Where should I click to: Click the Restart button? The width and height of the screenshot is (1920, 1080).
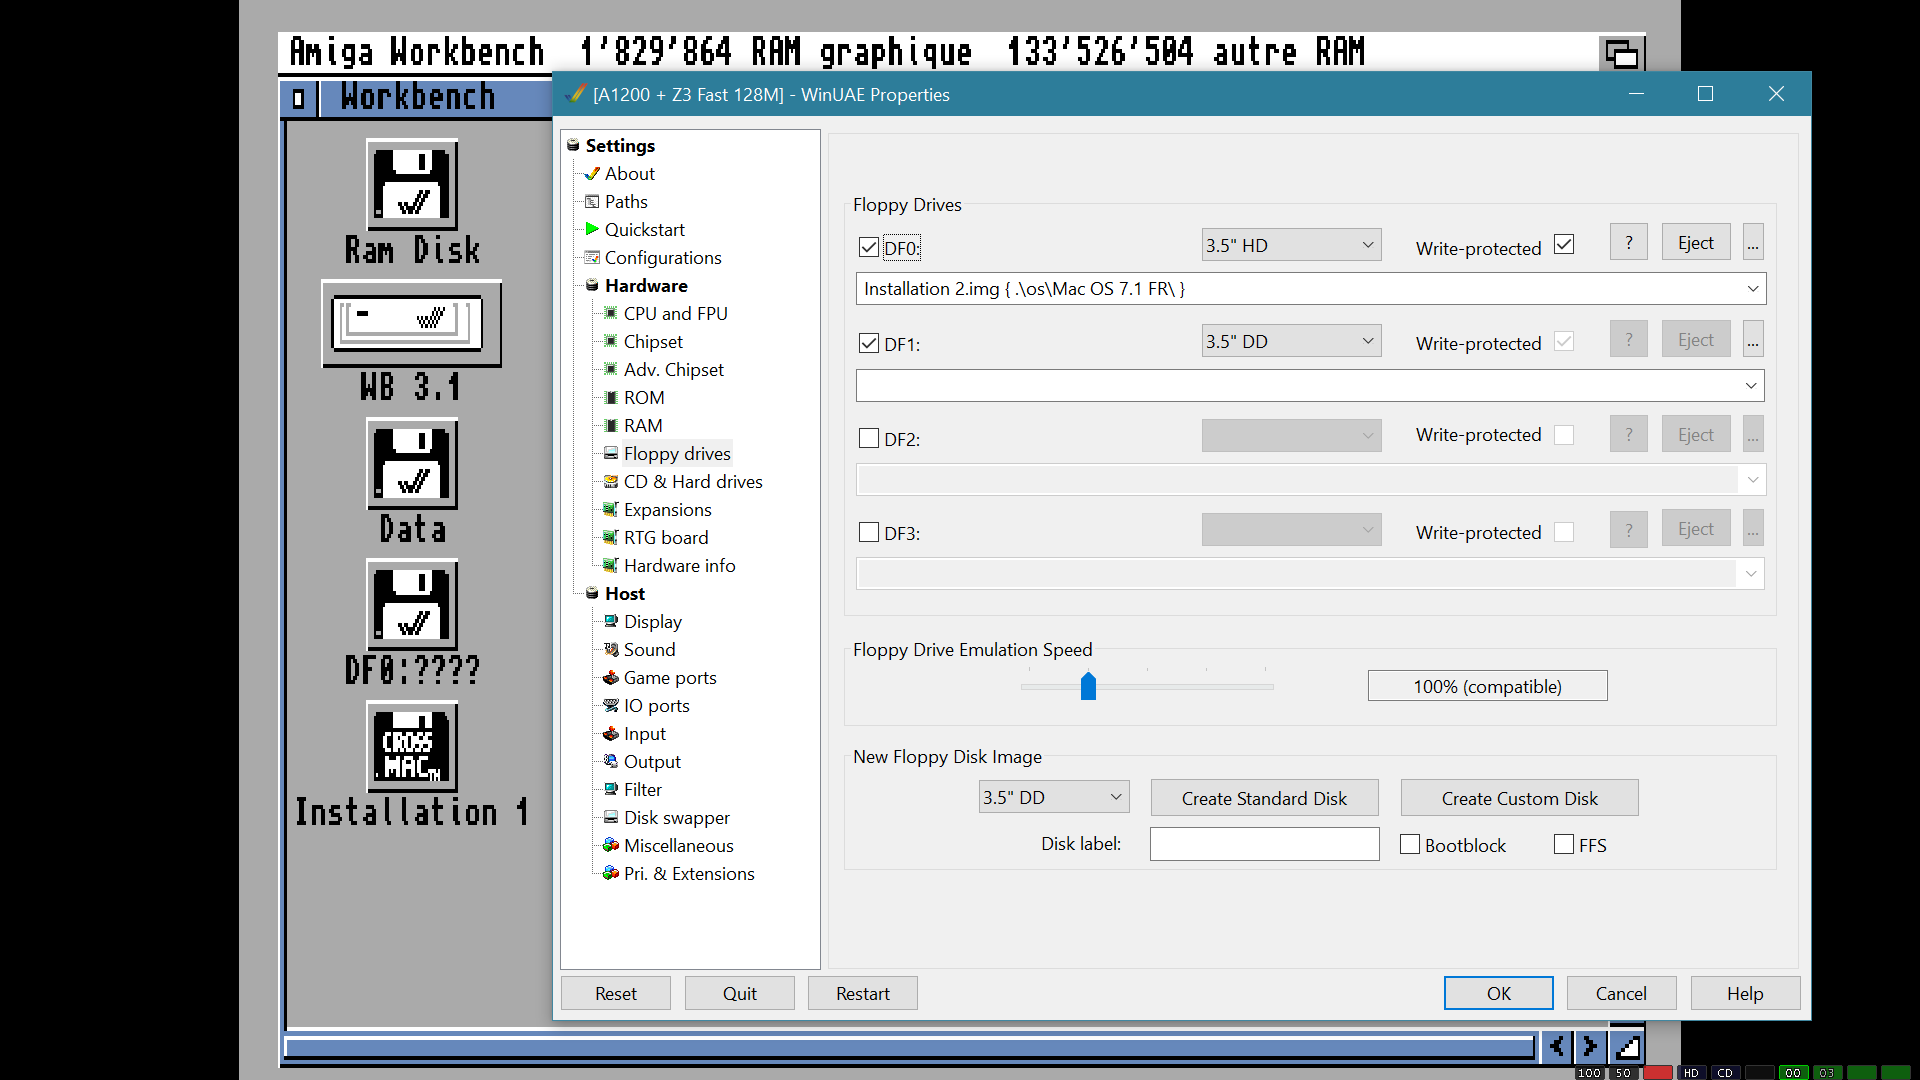tap(862, 993)
